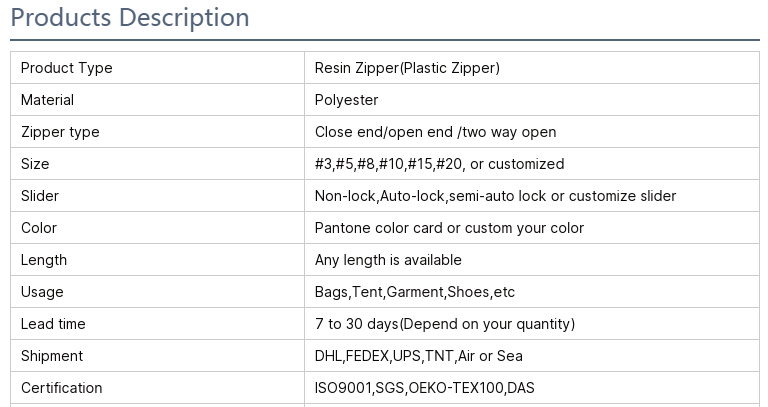This screenshot has height=407, width=768.
Task: Click the Non-lock, Auto-lock slider value
Action: (495, 196)
